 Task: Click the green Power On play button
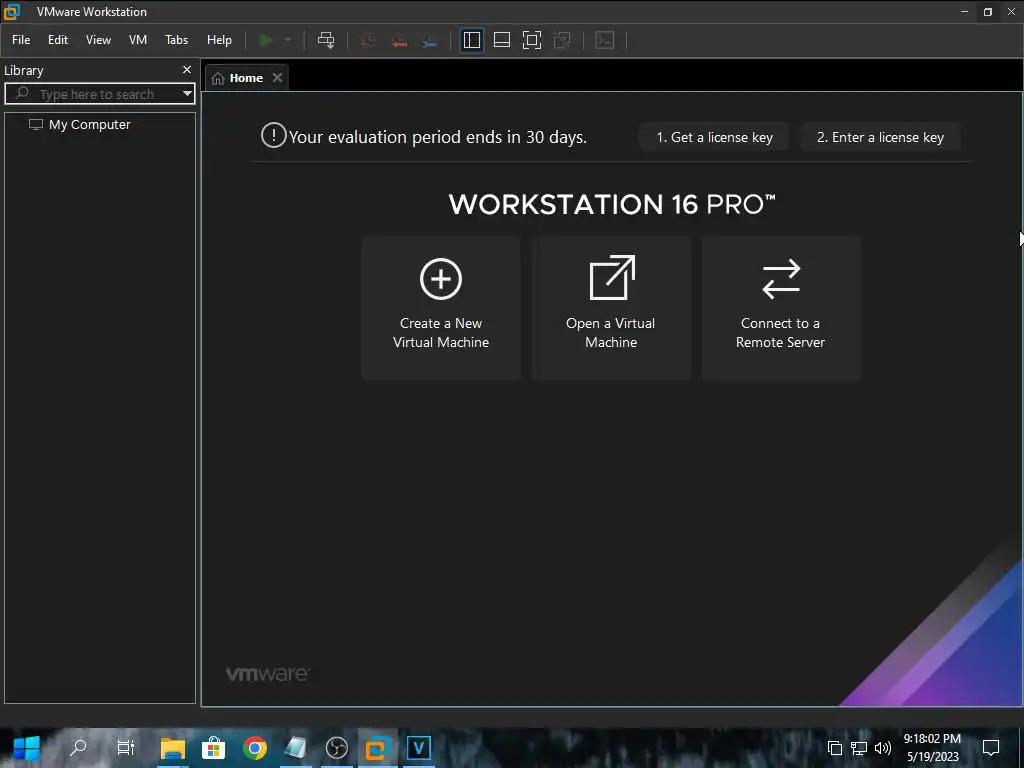266,40
